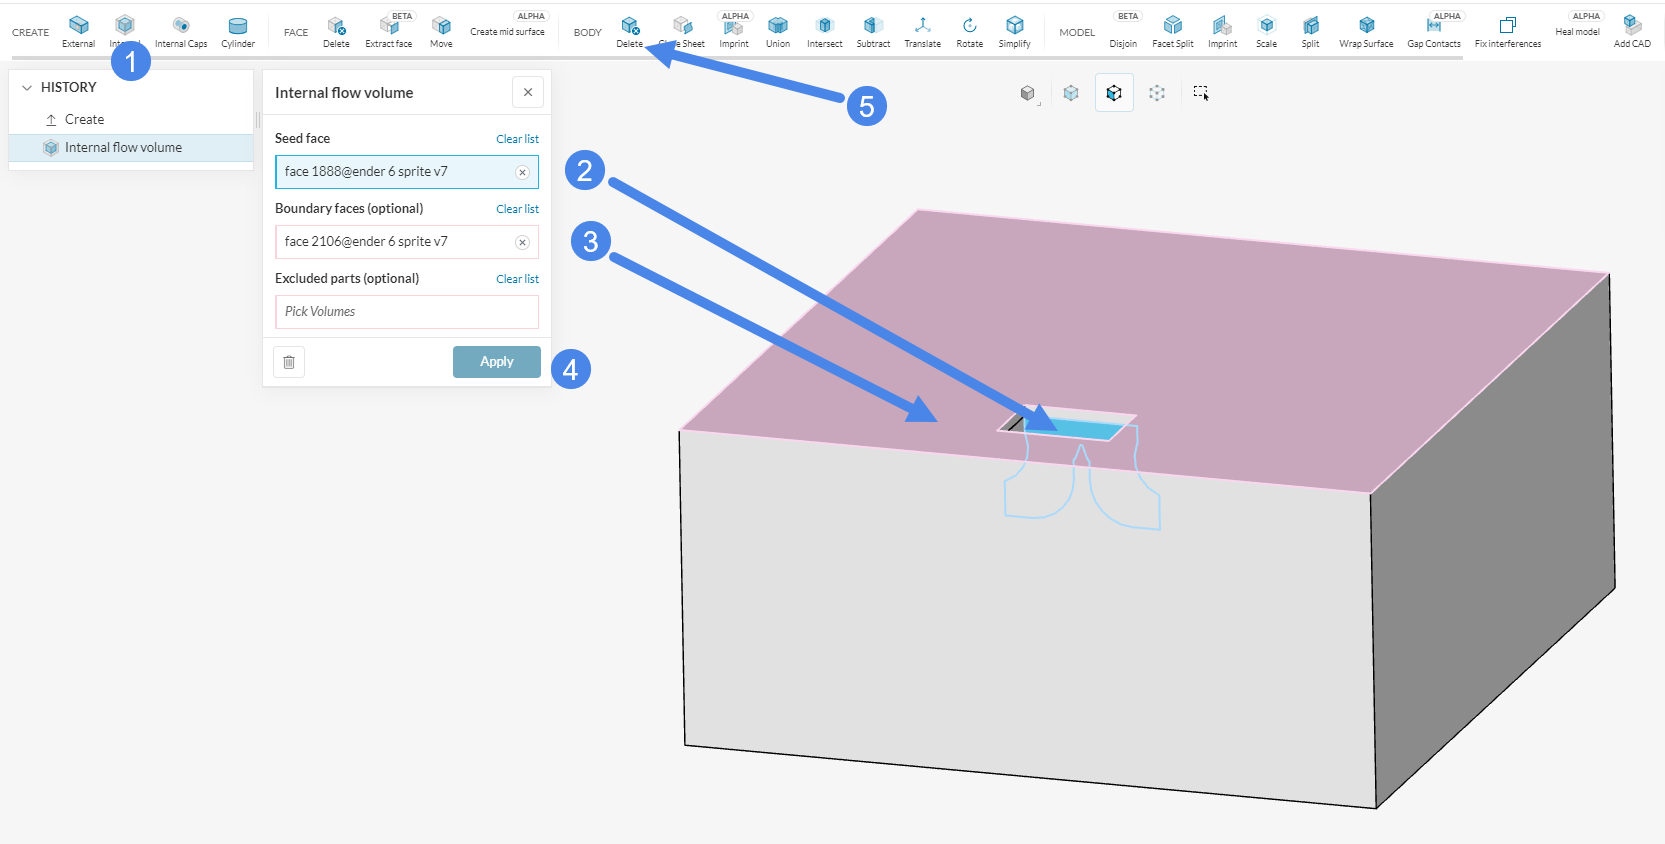Select the External flow volume tool

(x=78, y=31)
